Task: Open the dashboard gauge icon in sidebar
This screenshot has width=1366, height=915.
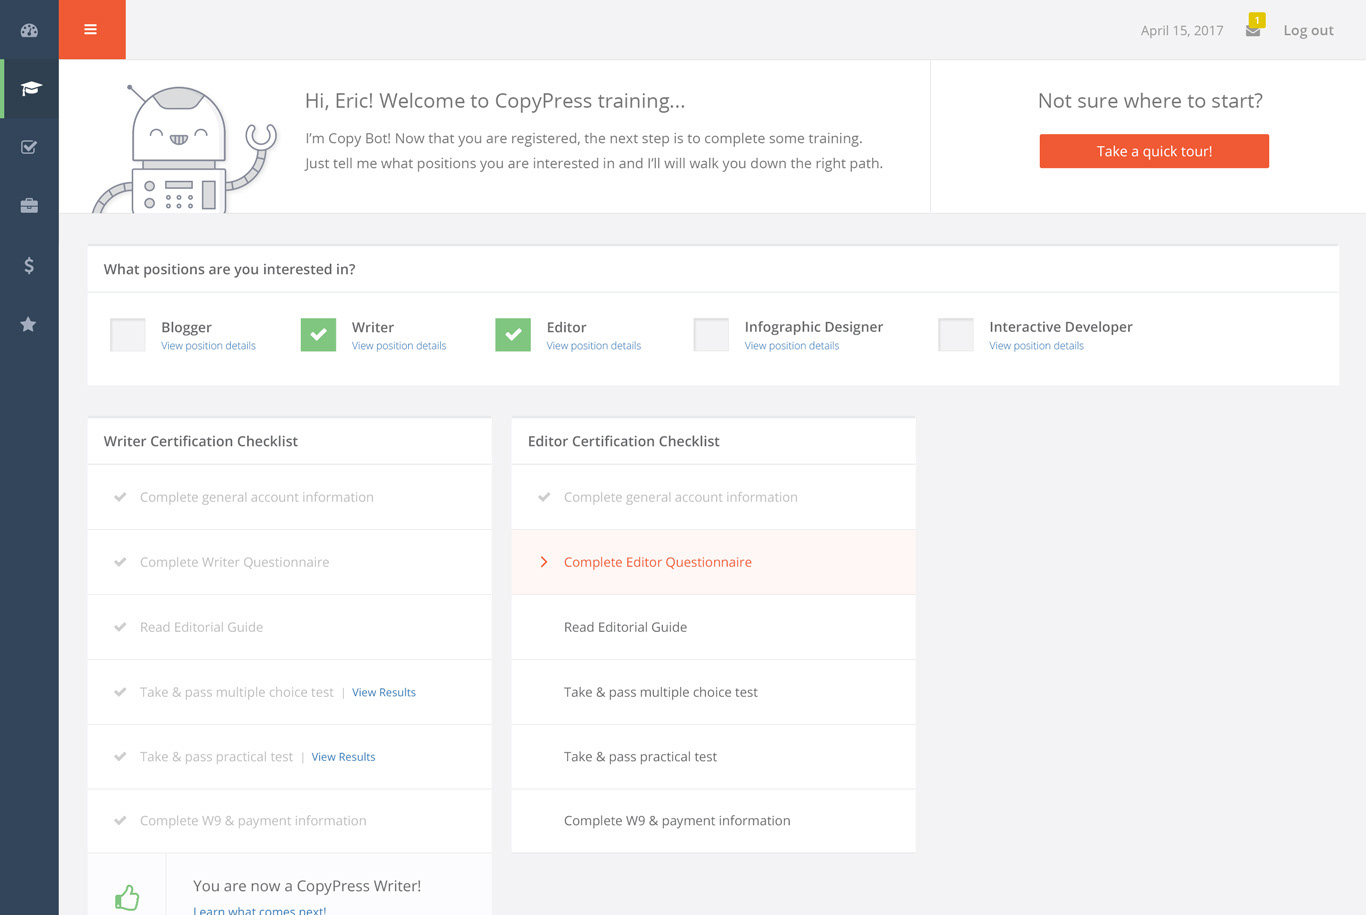Action: (x=29, y=30)
